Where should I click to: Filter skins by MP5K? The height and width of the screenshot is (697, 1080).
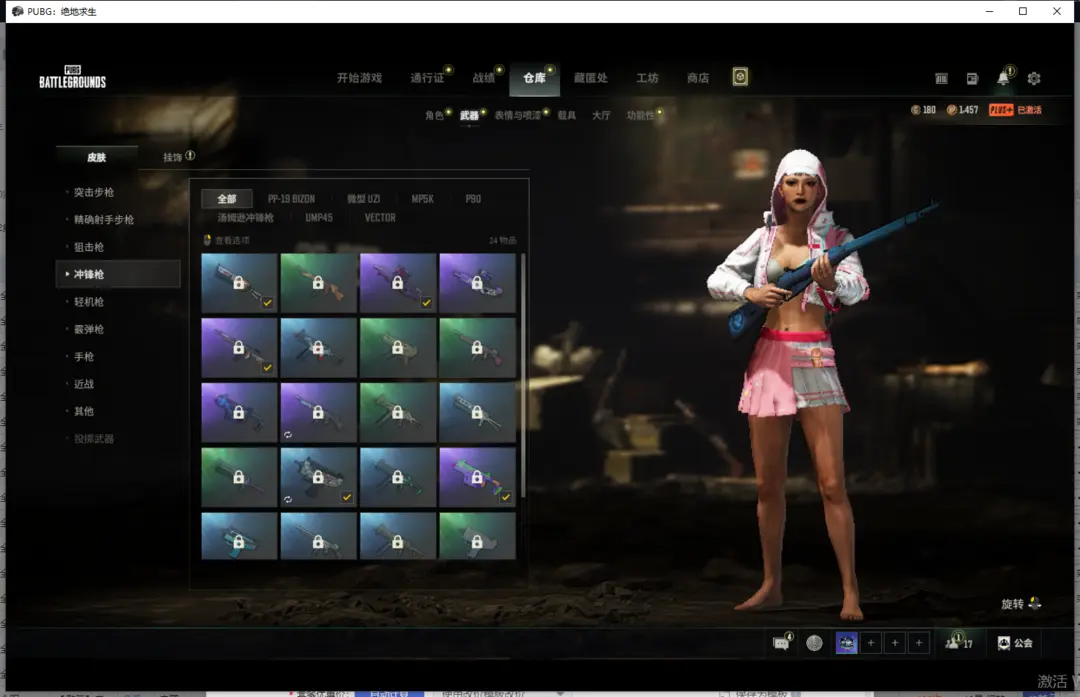click(x=422, y=199)
